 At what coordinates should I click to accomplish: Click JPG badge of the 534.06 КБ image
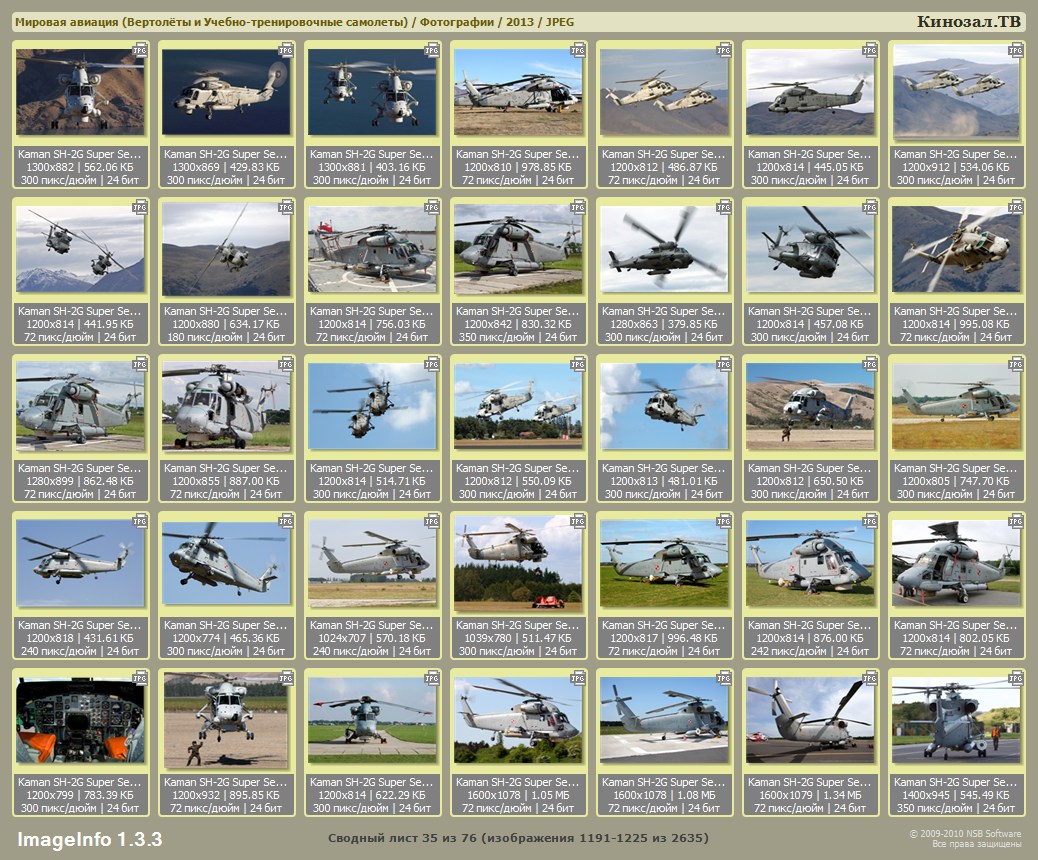(1014, 49)
